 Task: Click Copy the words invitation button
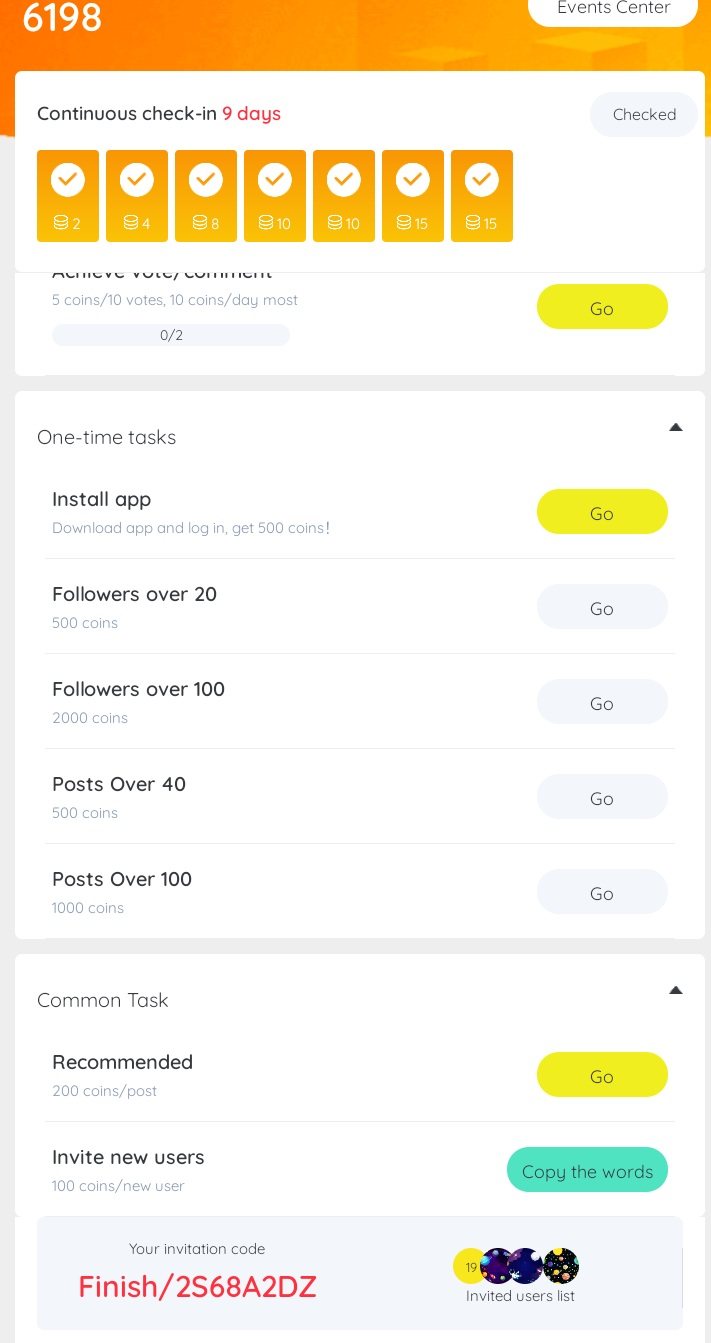click(587, 1171)
